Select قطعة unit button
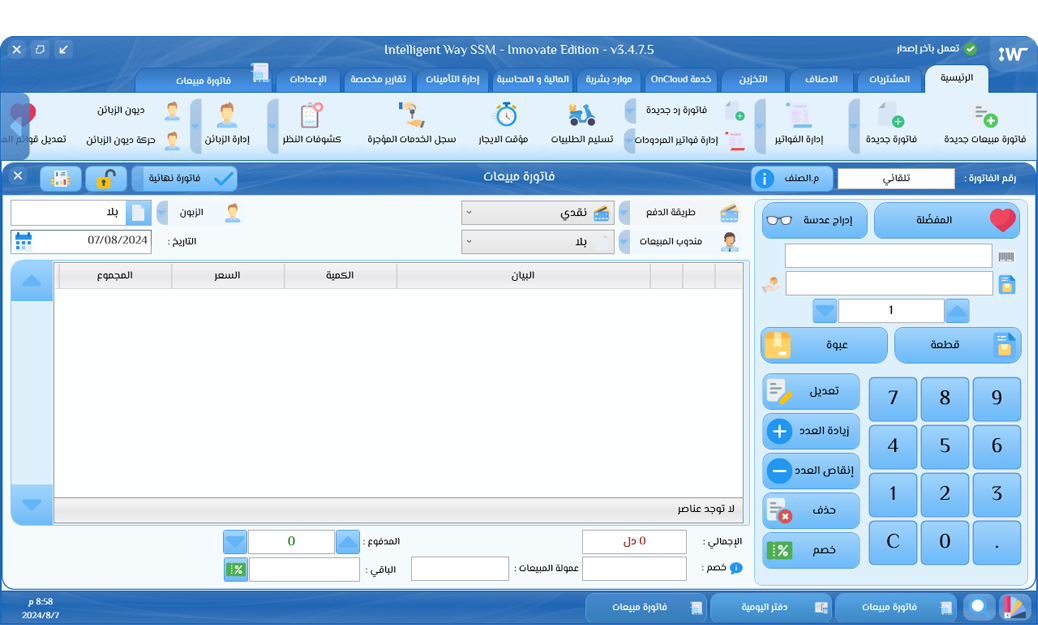Screen dimensions: 1038x625 [x=957, y=345]
